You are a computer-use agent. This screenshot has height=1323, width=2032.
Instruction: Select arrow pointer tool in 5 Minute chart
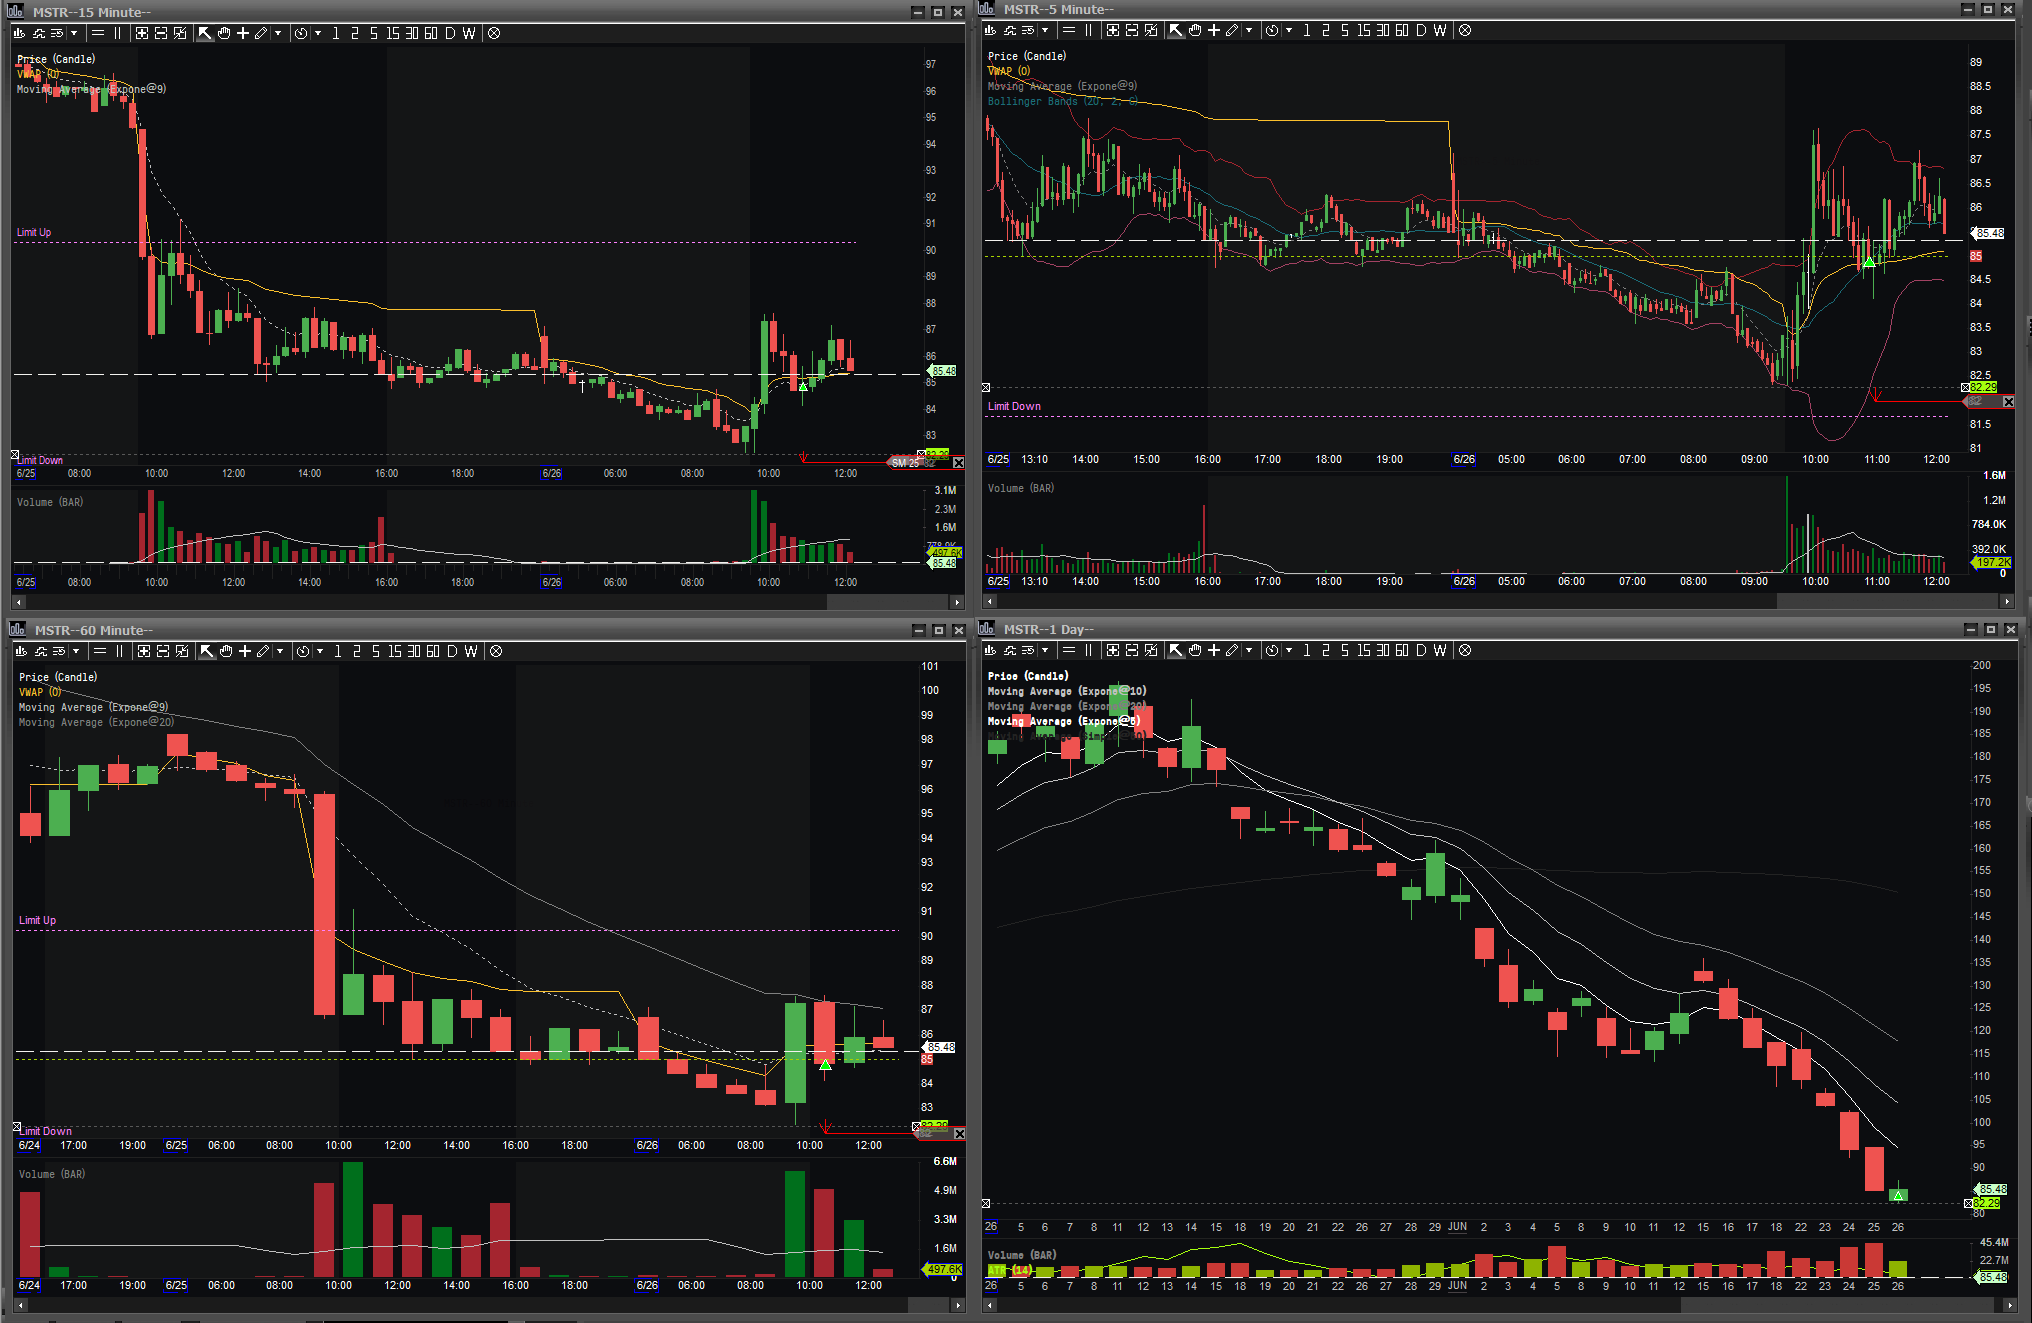pos(1176,30)
